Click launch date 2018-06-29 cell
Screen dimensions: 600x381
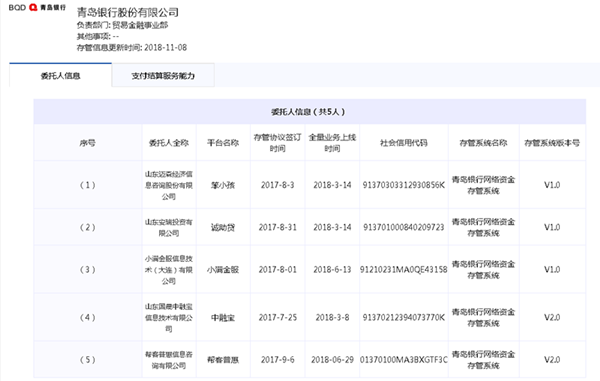[332, 360]
